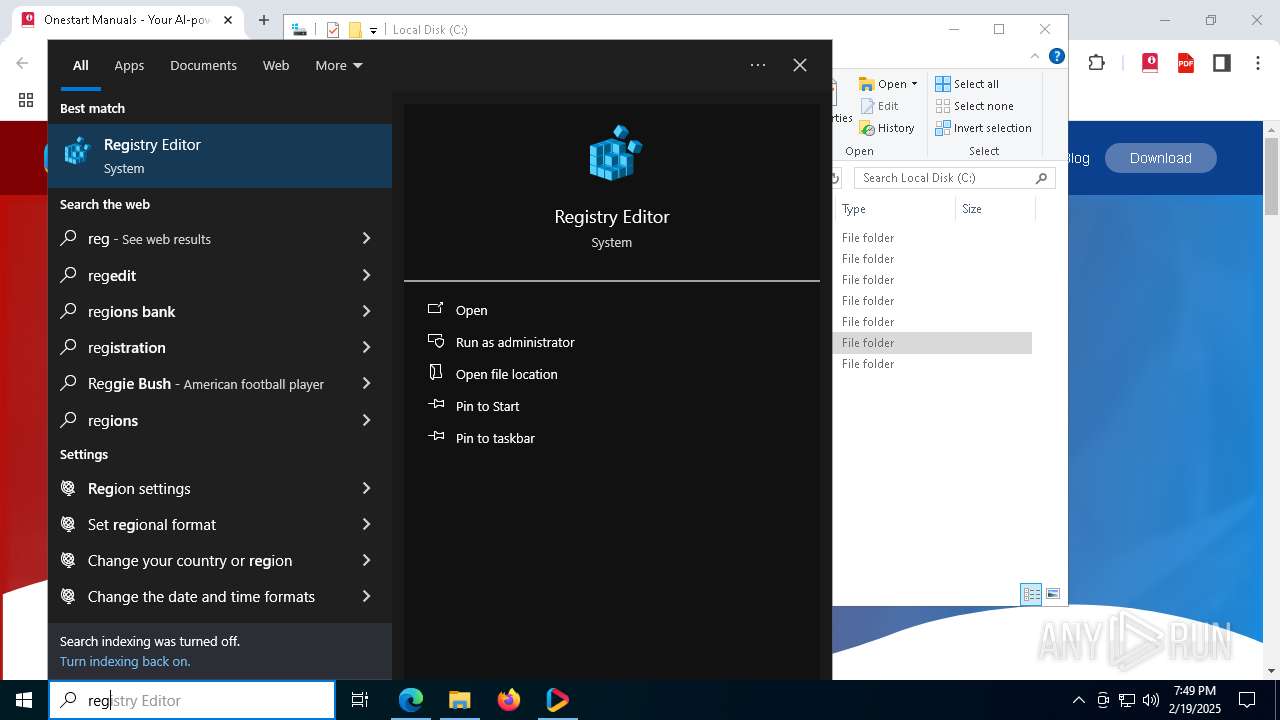
Task: Open new browser tab with plus button
Action: tap(264, 20)
